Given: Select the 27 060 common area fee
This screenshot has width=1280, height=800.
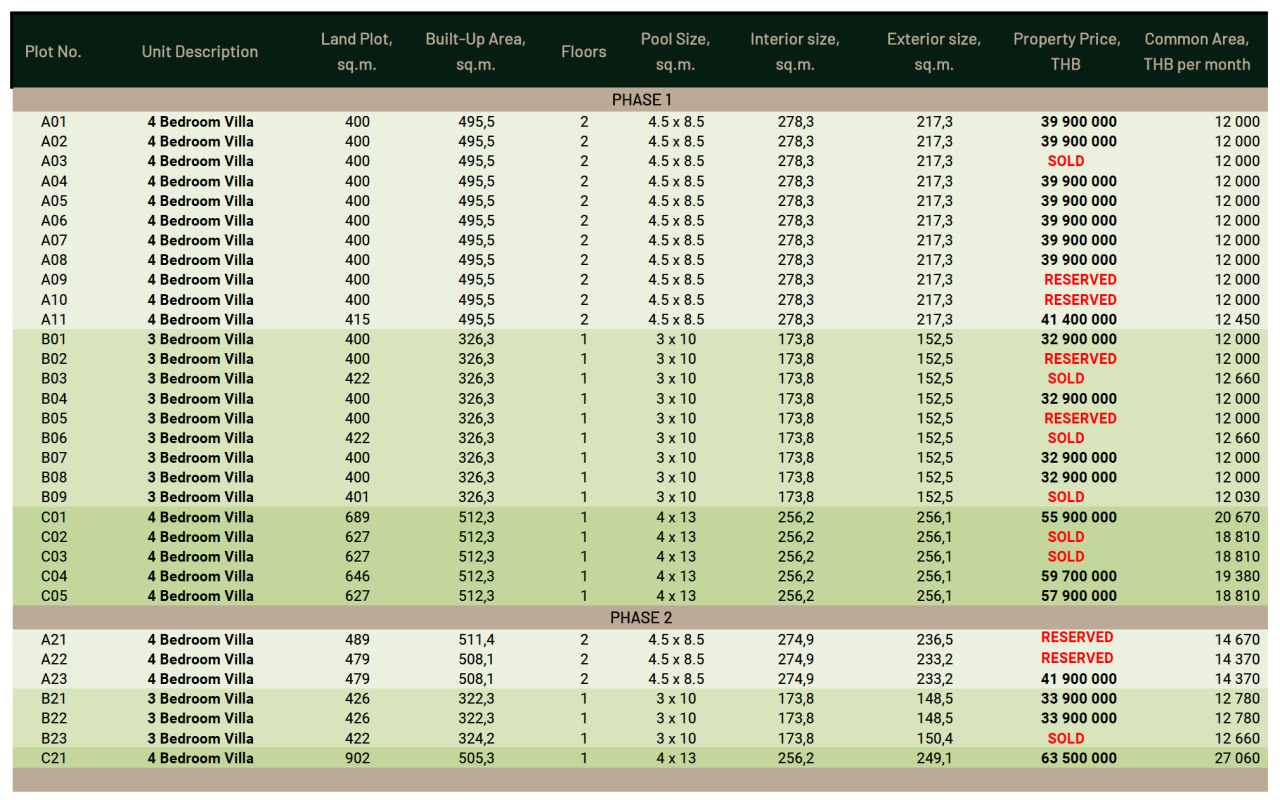Looking at the screenshot, I should pyautogui.click(x=1236, y=758).
